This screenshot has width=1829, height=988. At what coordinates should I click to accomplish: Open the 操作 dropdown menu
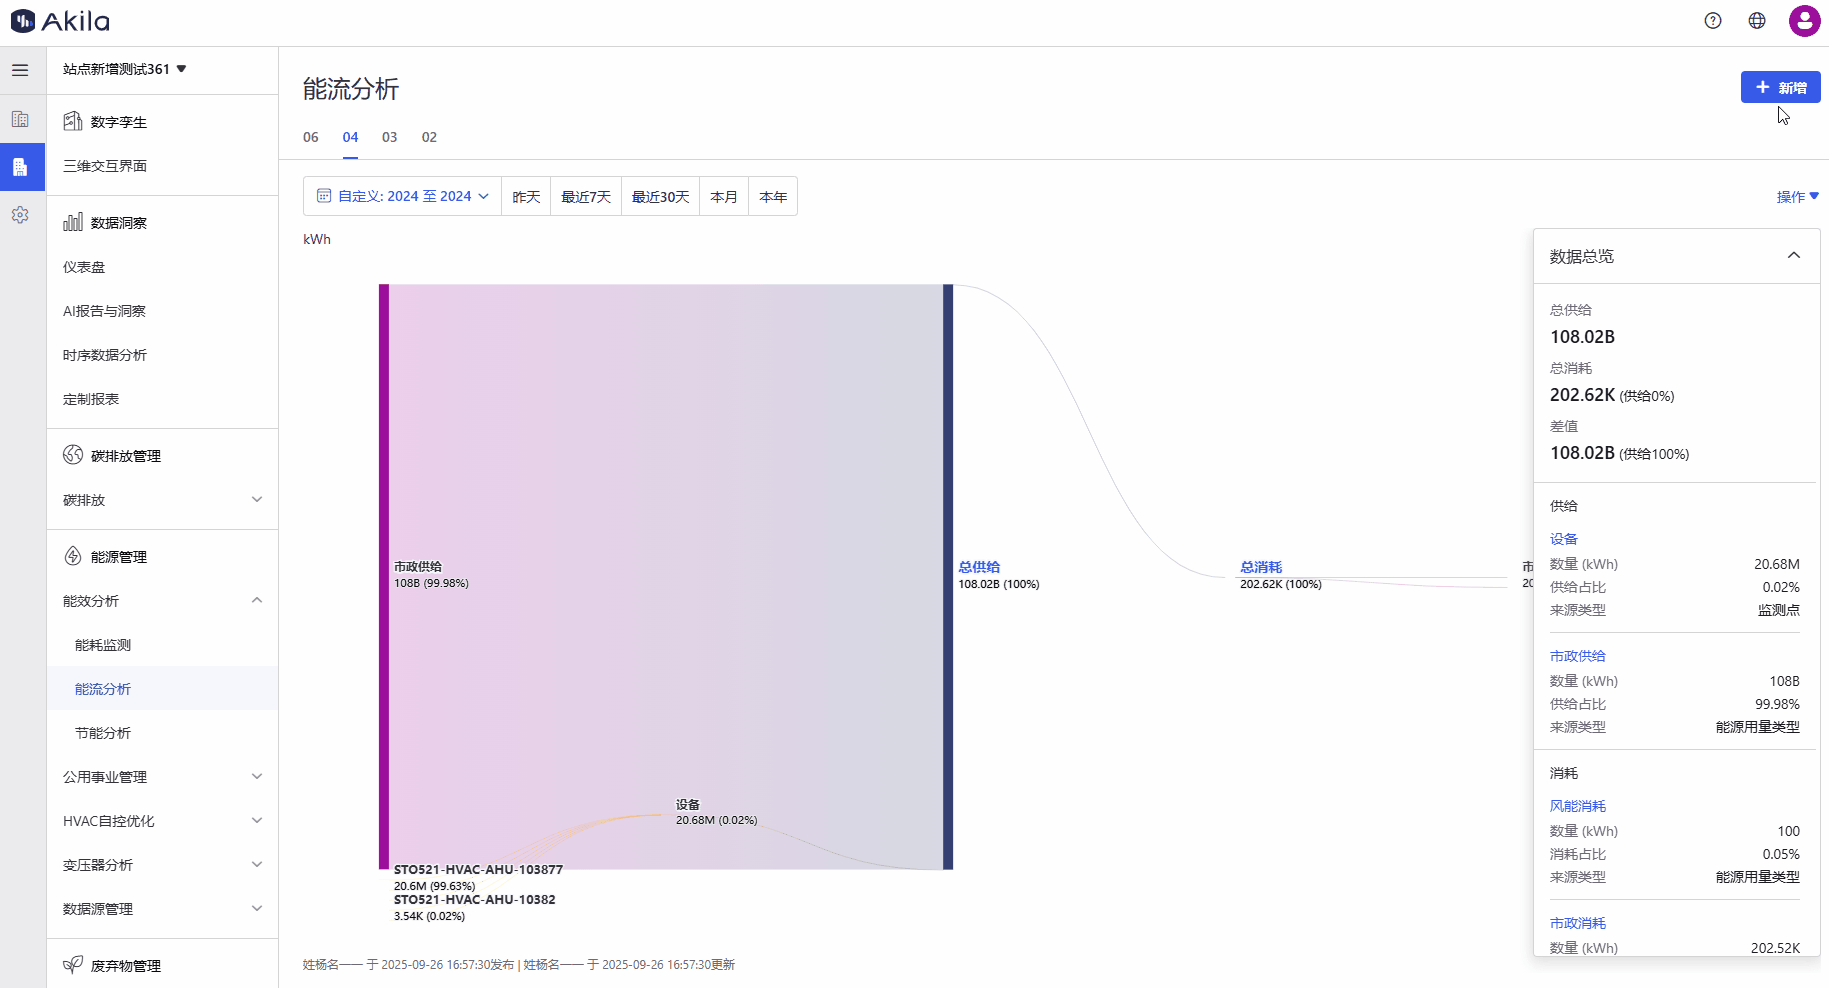[x=1797, y=197]
